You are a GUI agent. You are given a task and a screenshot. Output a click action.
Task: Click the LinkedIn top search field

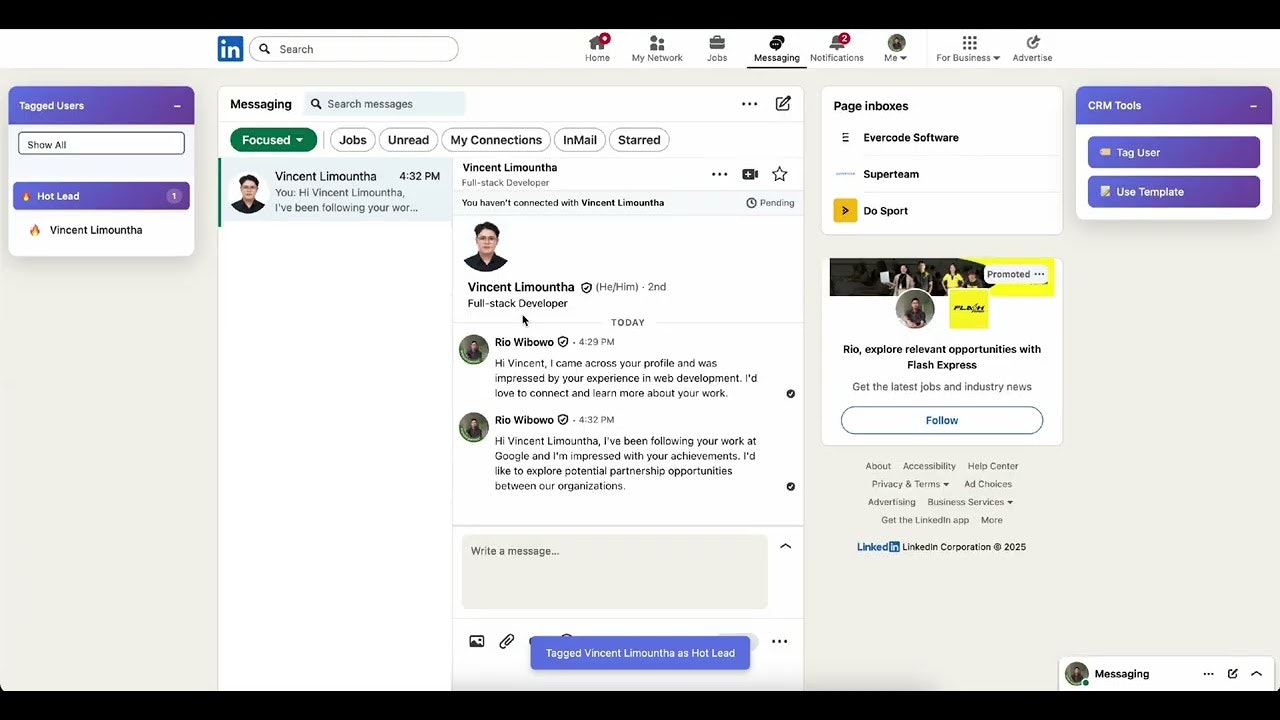coord(354,49)
